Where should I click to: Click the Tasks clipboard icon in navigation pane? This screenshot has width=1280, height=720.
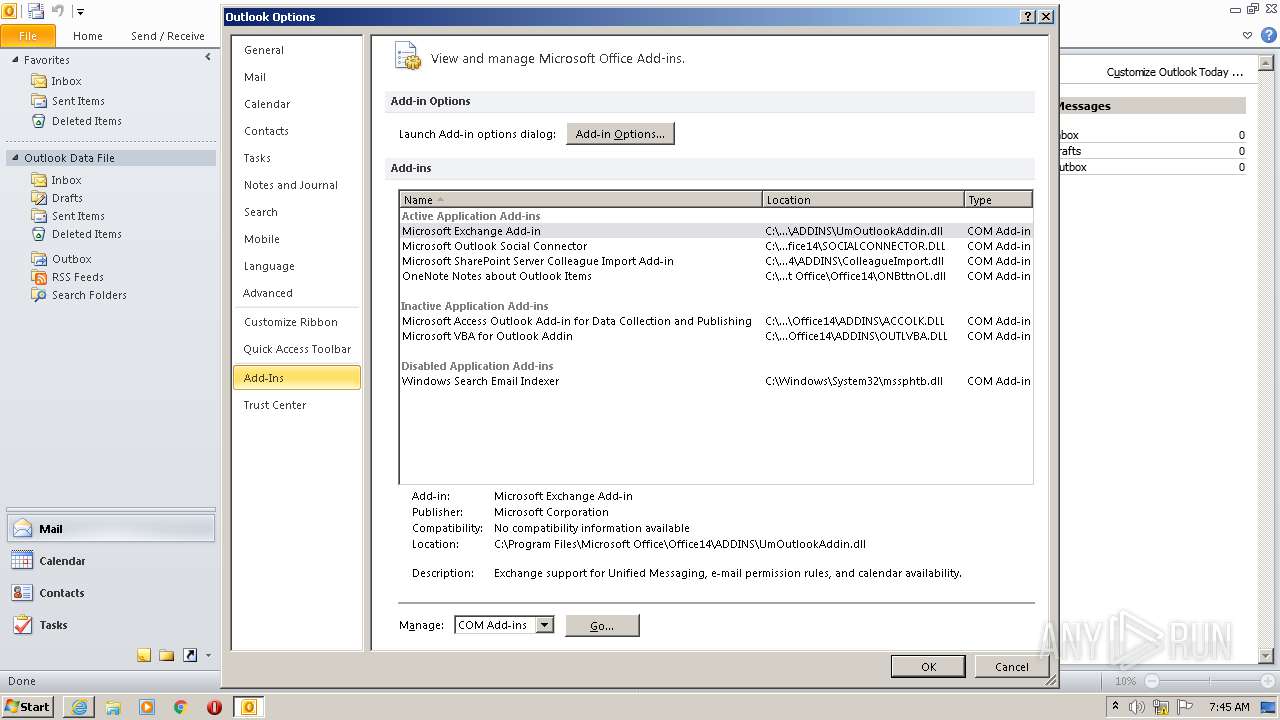tap(22, 625)
